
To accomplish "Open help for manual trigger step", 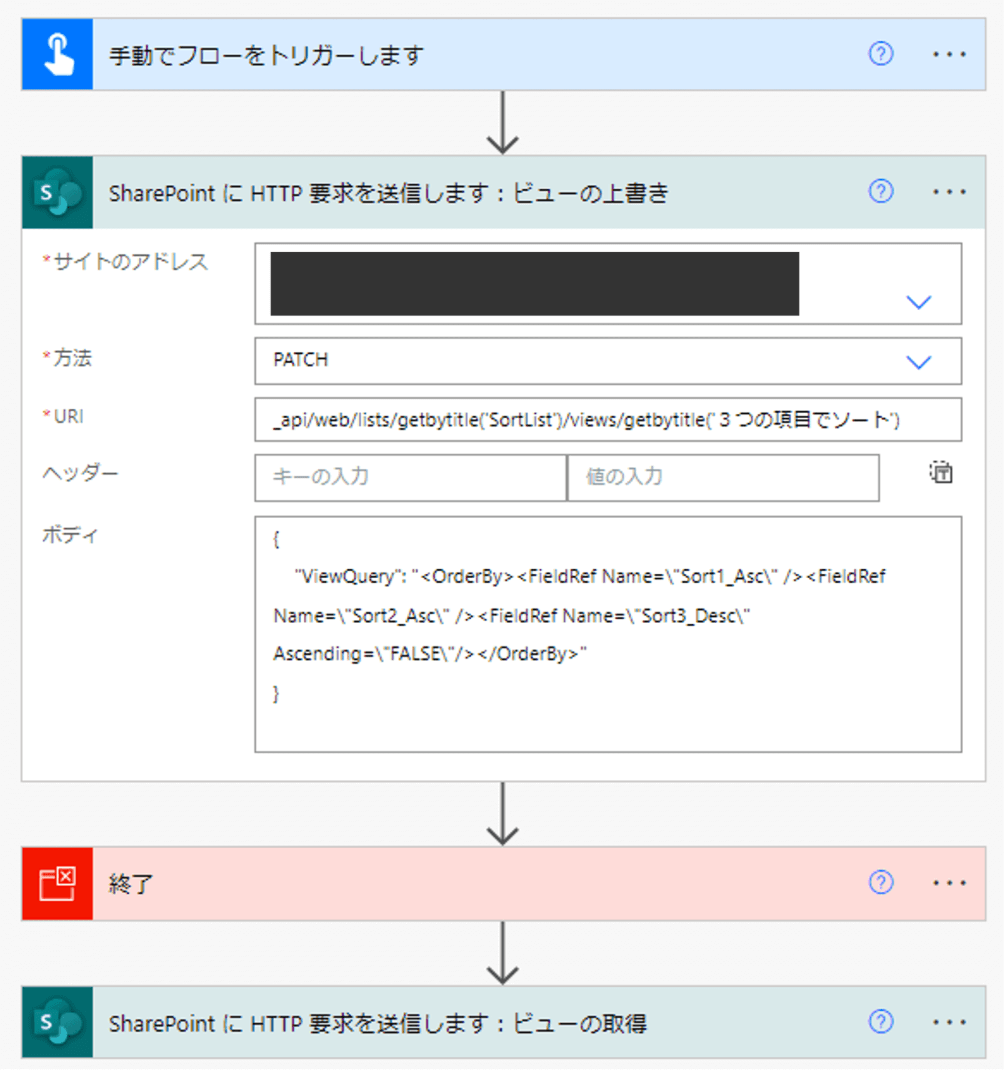I will click(880, 54).
